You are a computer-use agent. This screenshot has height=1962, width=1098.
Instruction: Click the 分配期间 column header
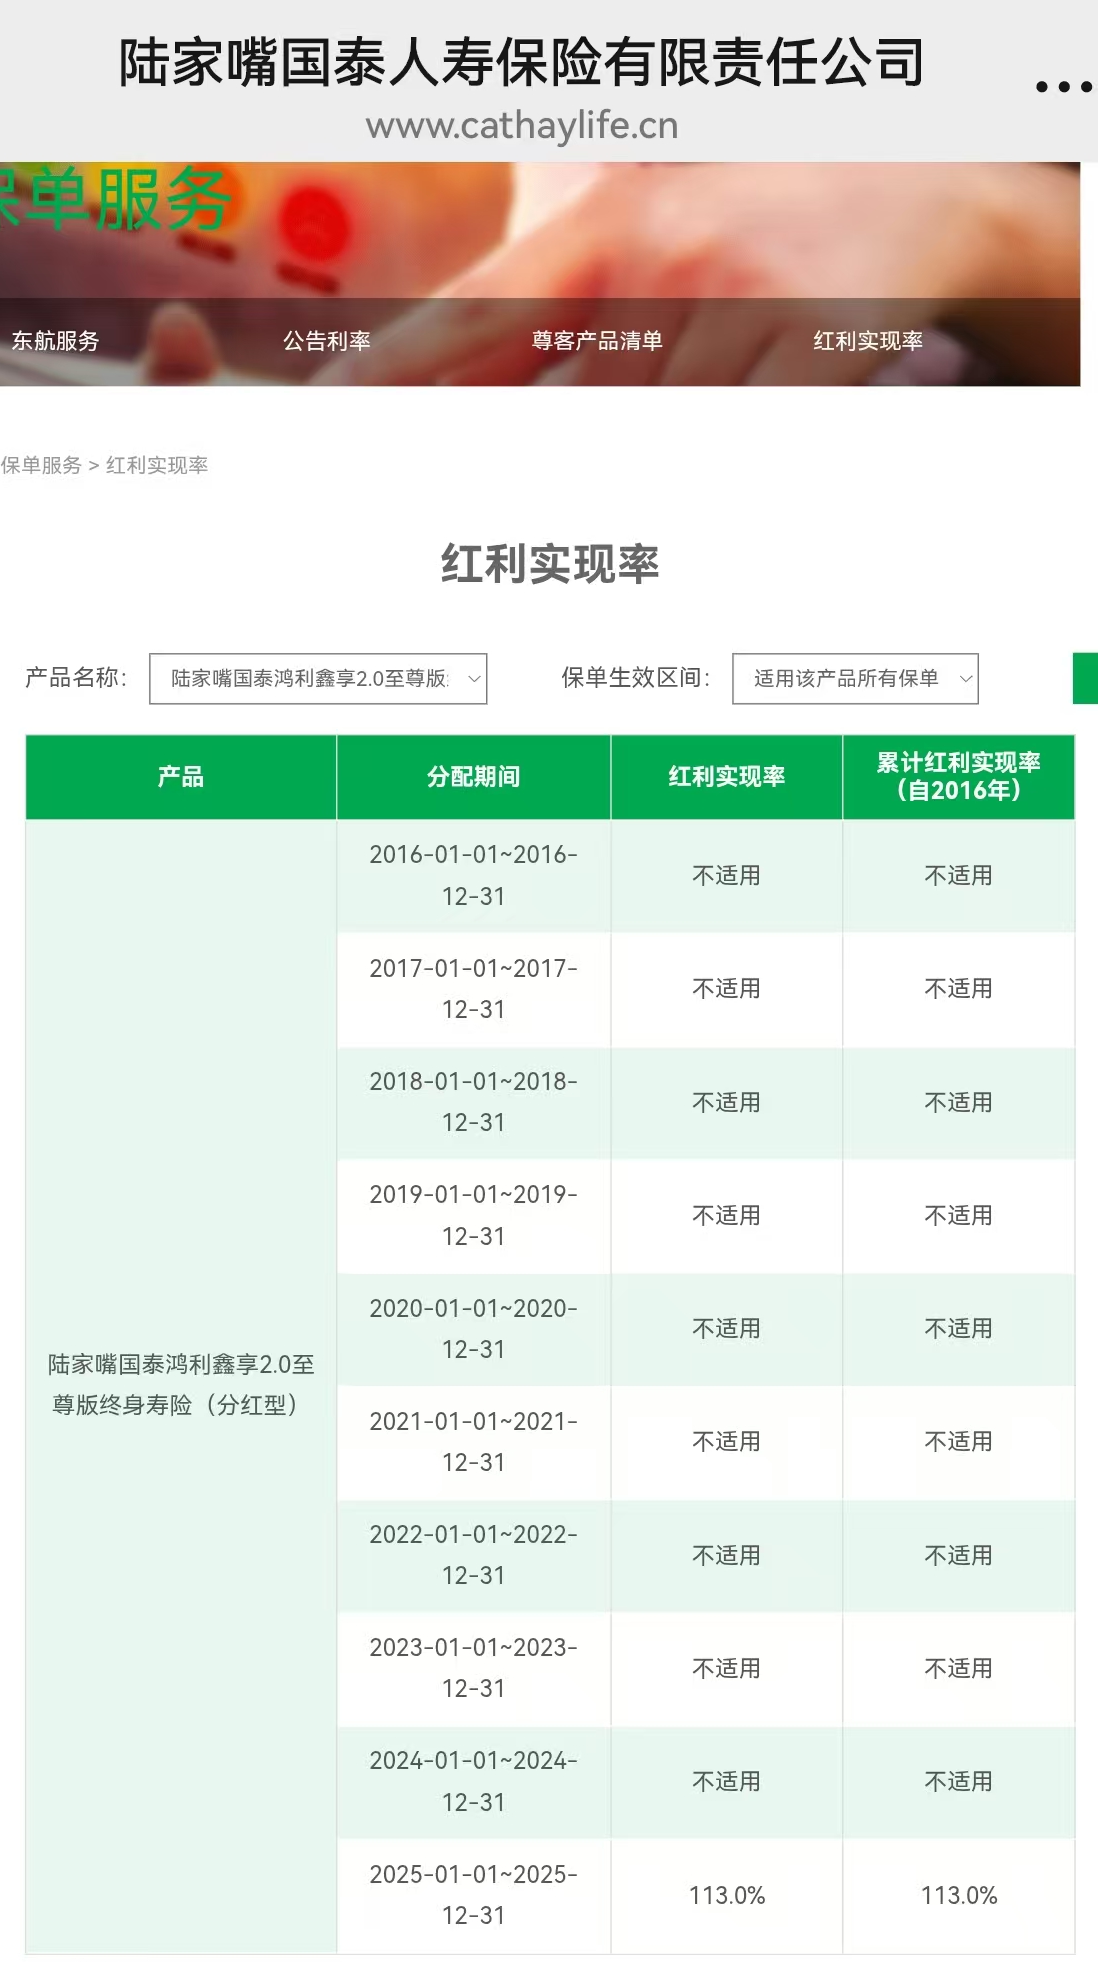click(x=473, y=777)
